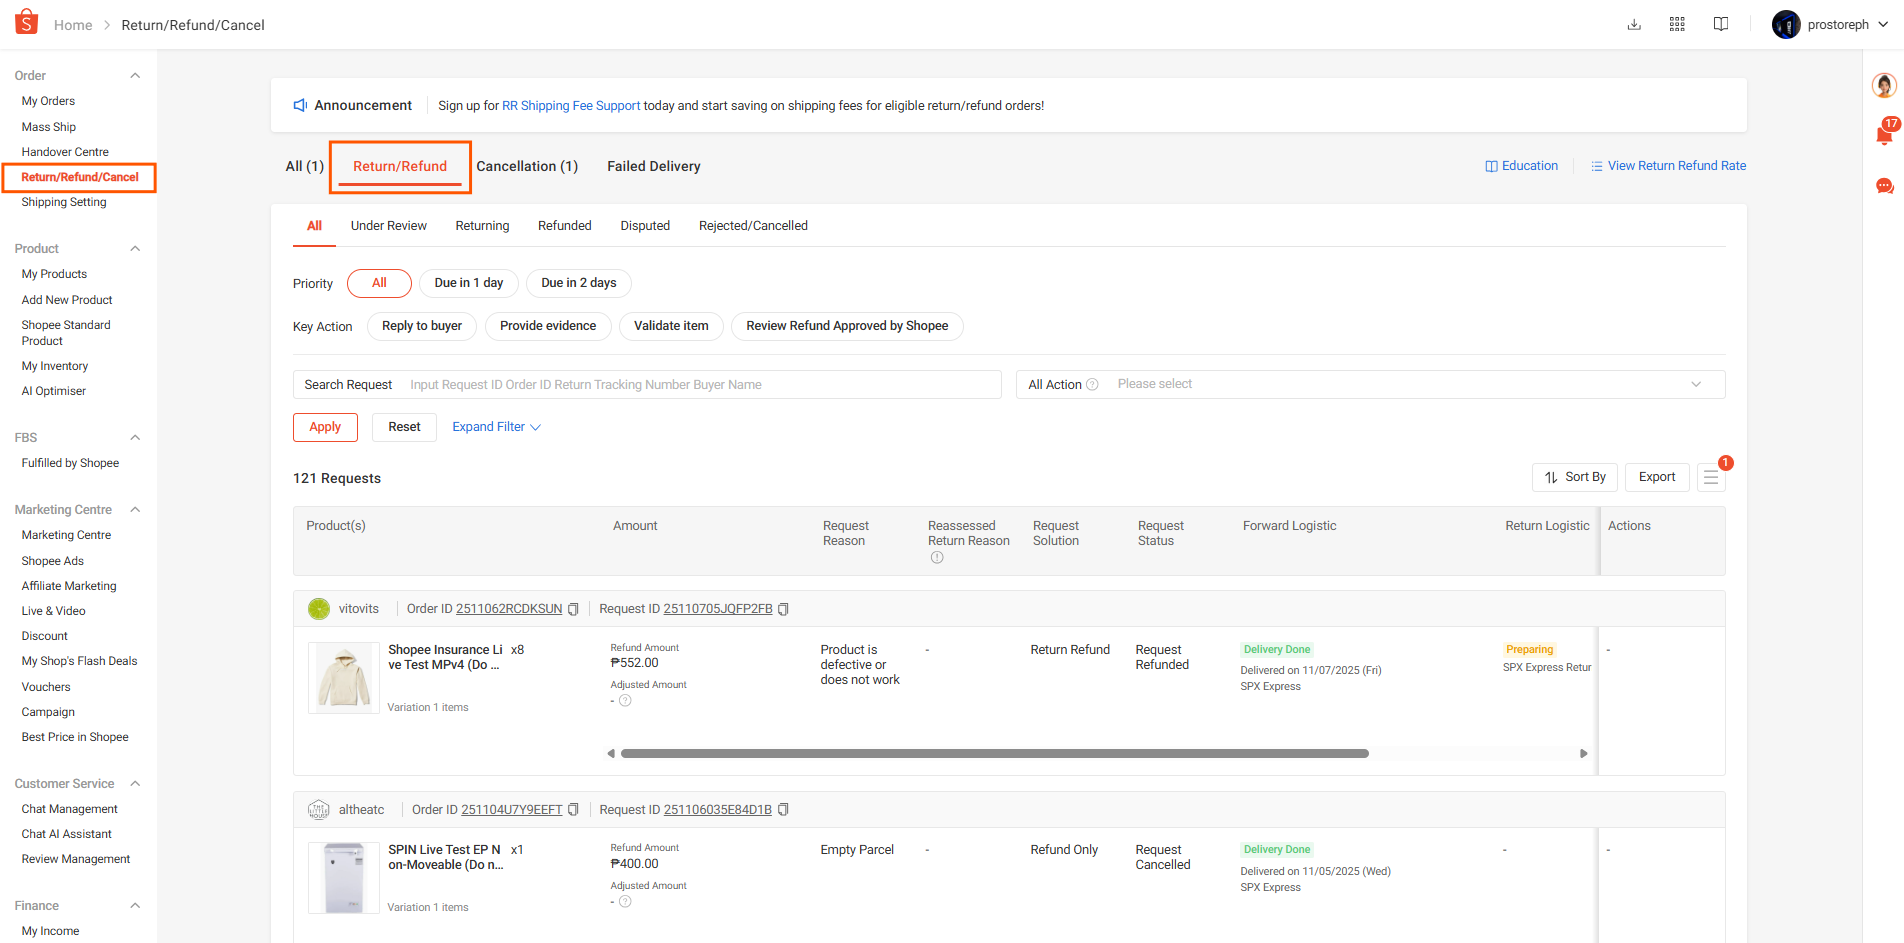The width and height of the screenshot is (1904, 943).
Task: Toggle the Due in 1 day filter
Action: [x=469, y=283]
